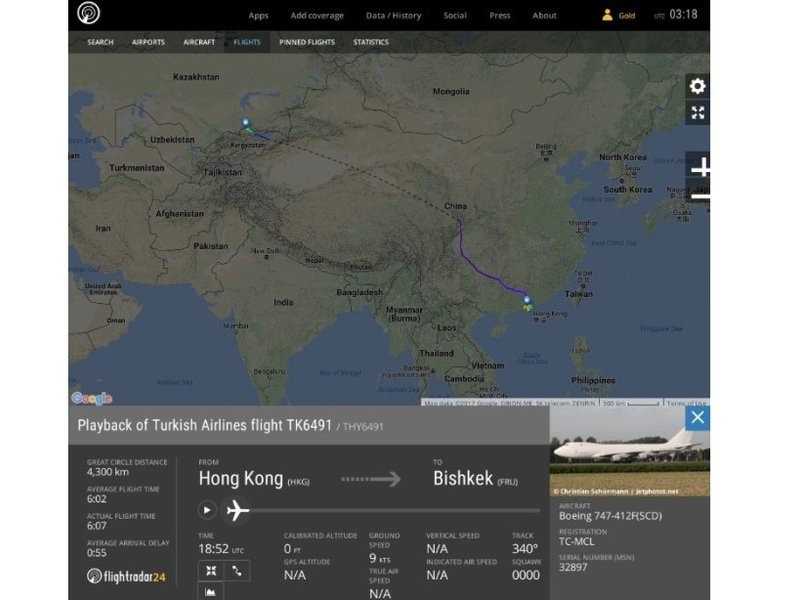
Task: Zoom in the map with plus button
Action: click(700, 167)
